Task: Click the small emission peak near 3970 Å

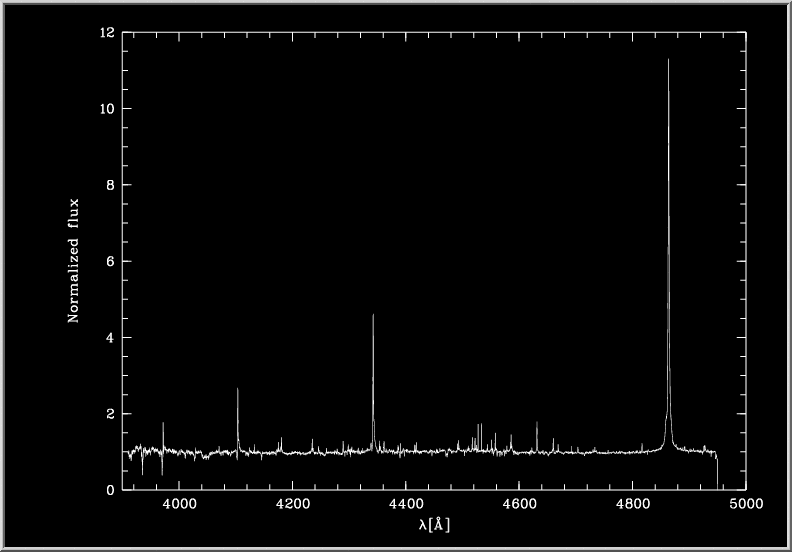Action: click(163, 424)
